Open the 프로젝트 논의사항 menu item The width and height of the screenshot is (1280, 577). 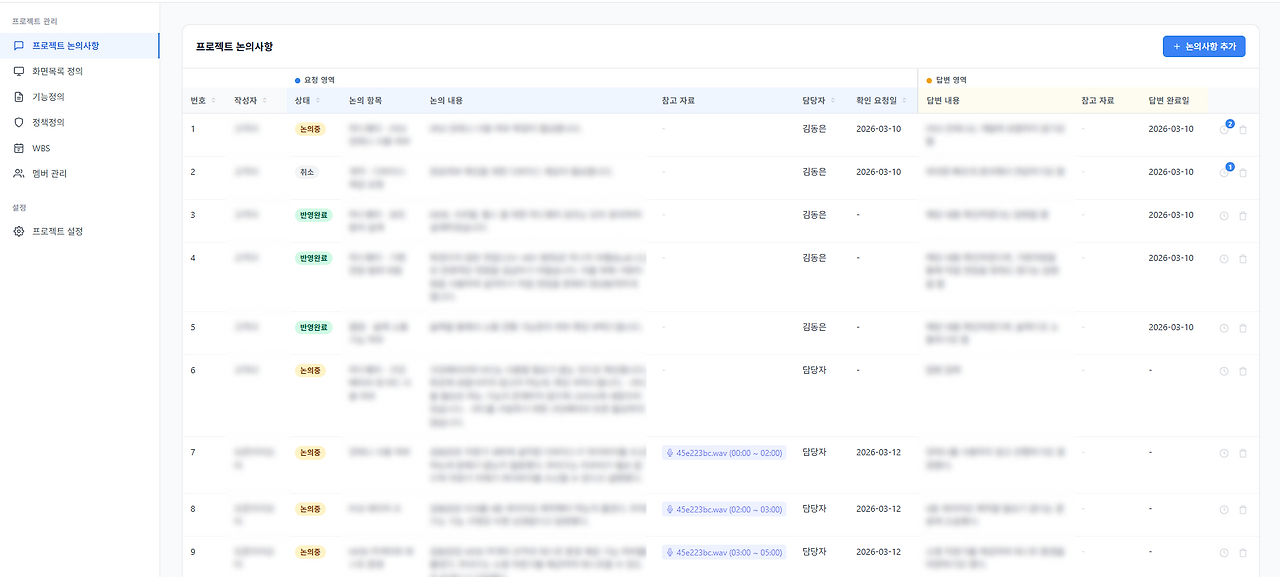pos(79,46)
